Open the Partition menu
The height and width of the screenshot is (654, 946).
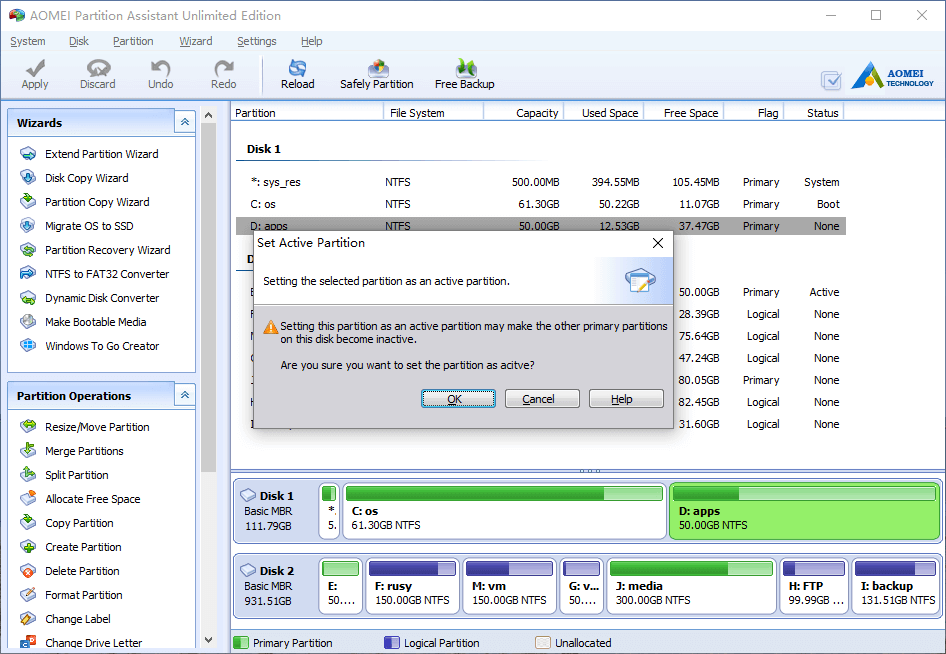(x=133, y=41)
